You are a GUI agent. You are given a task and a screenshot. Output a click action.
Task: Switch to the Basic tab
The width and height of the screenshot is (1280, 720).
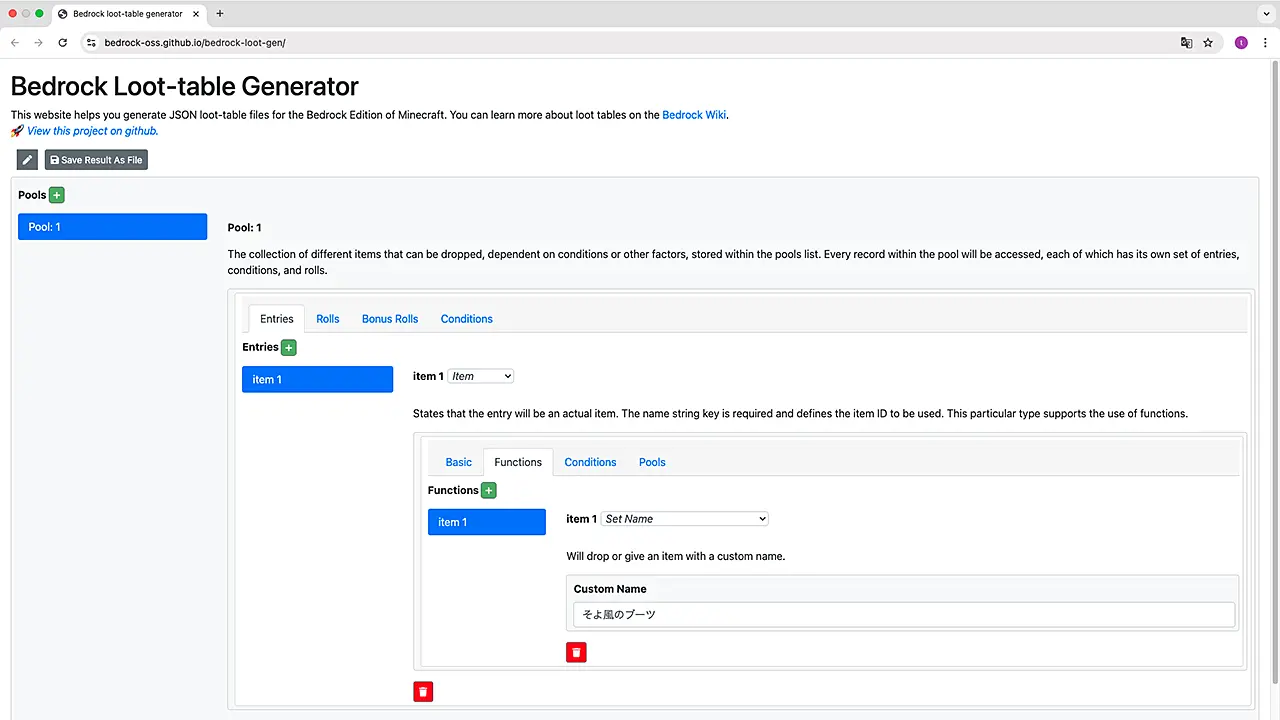pos(458,462)
